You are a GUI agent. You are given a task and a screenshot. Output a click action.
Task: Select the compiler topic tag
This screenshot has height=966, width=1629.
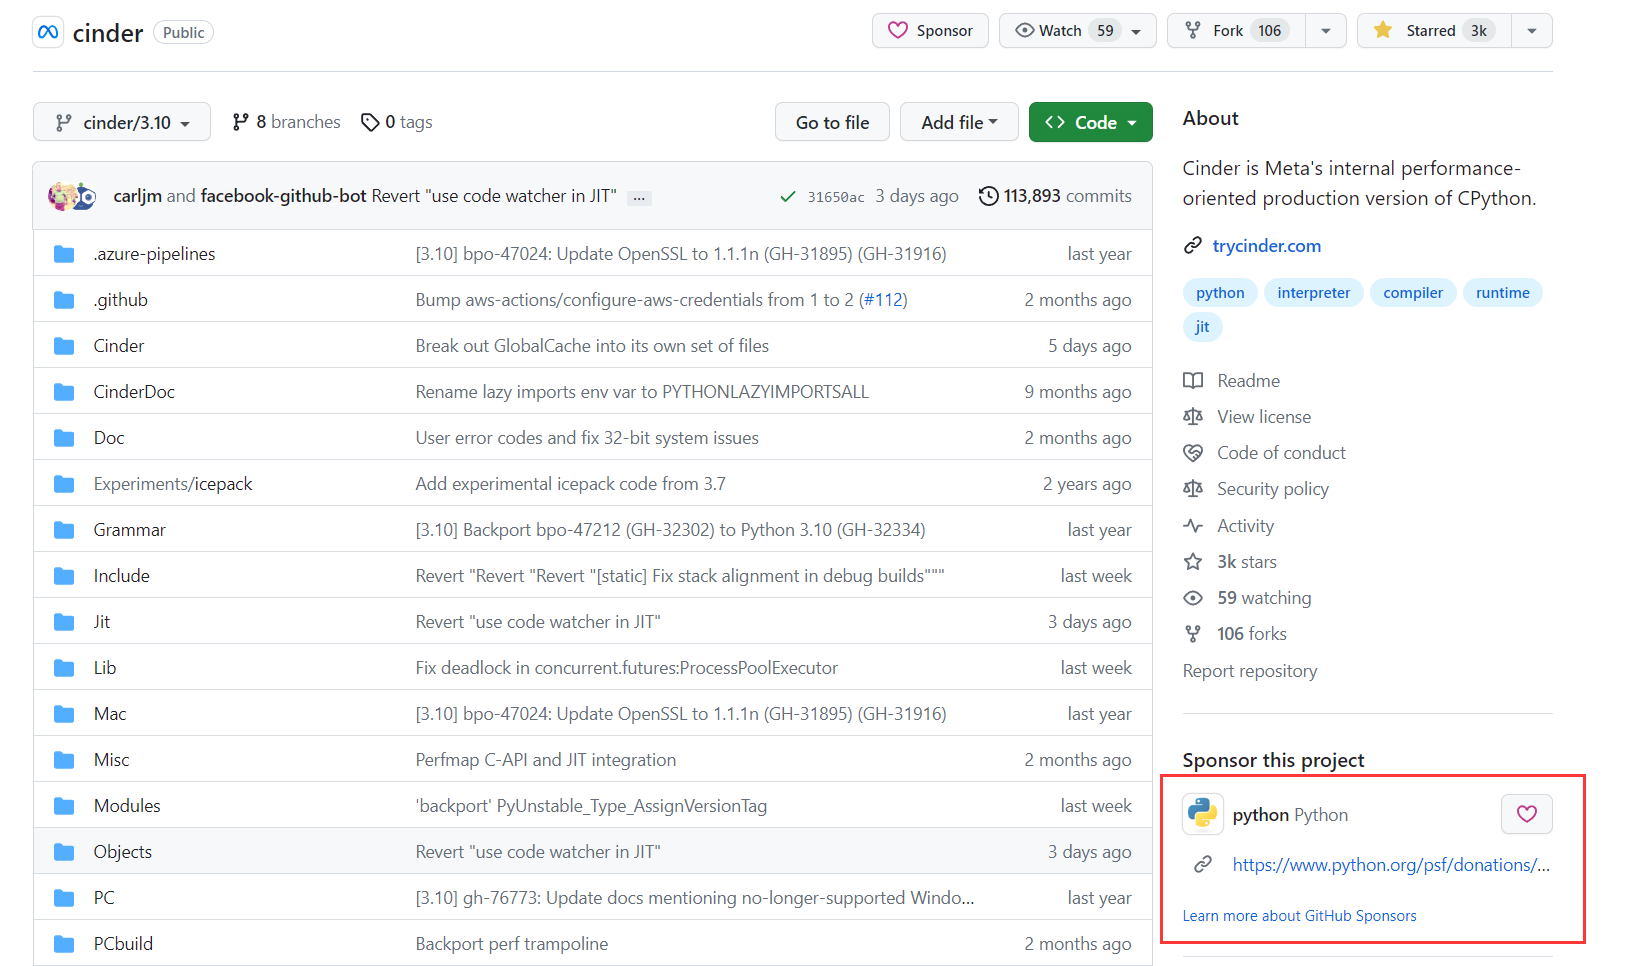[1412, 293]
